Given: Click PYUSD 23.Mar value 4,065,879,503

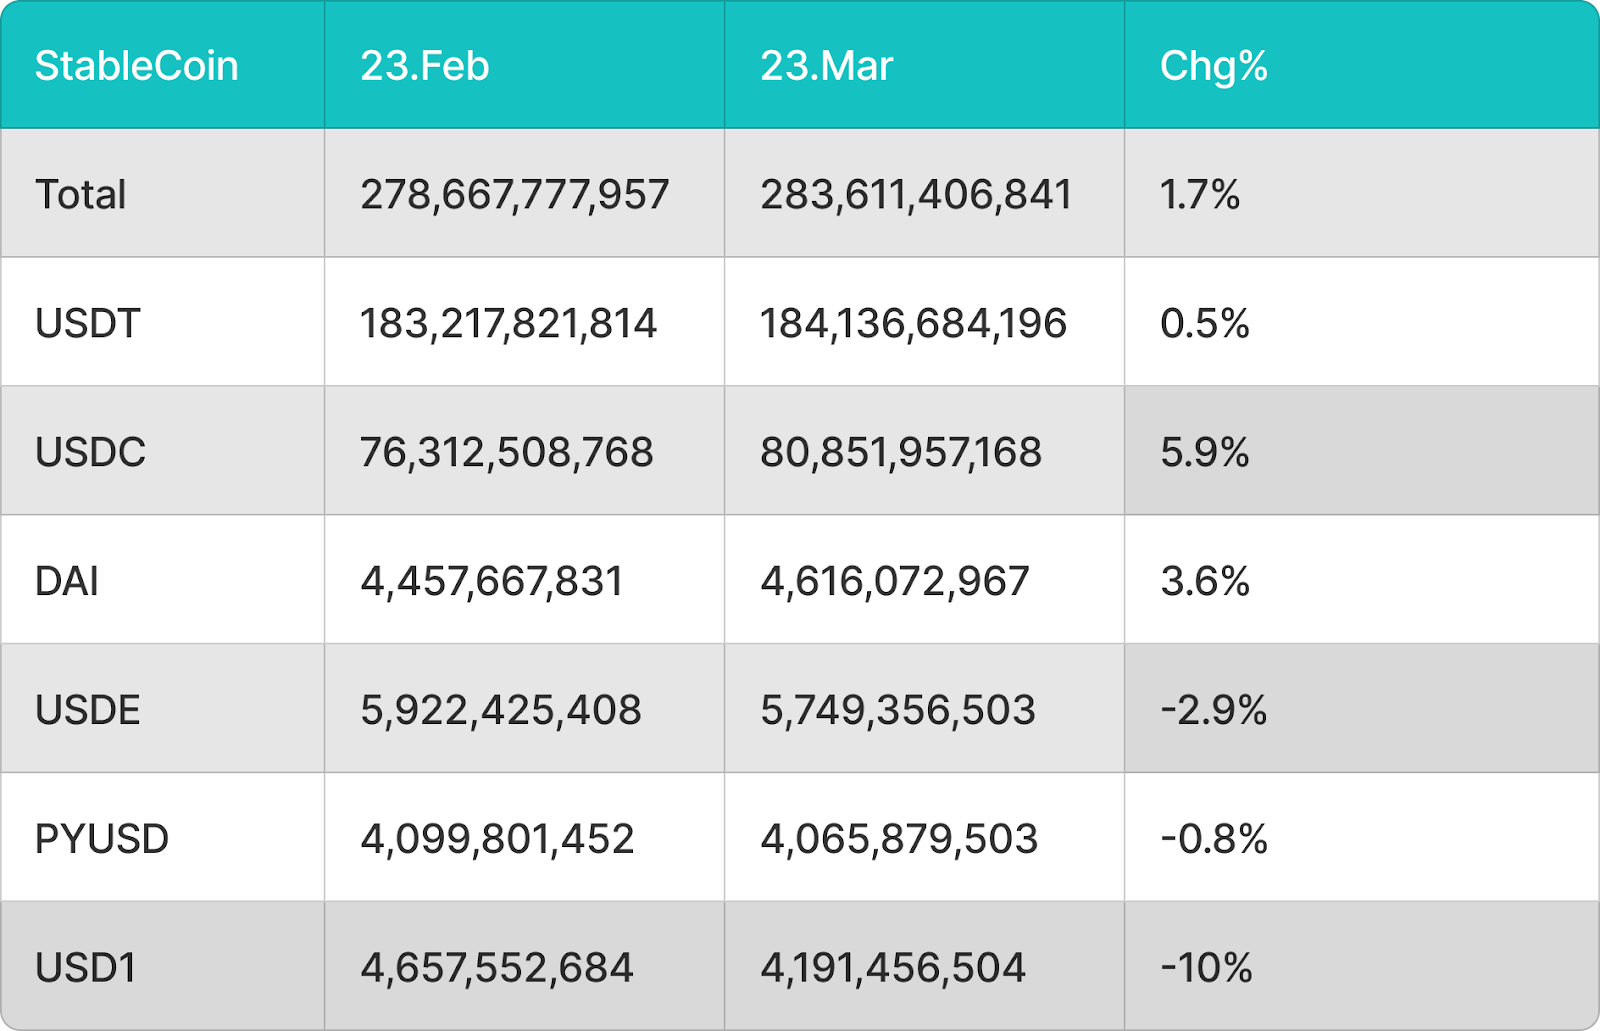Looking at the screenshot, I should 899,839.
